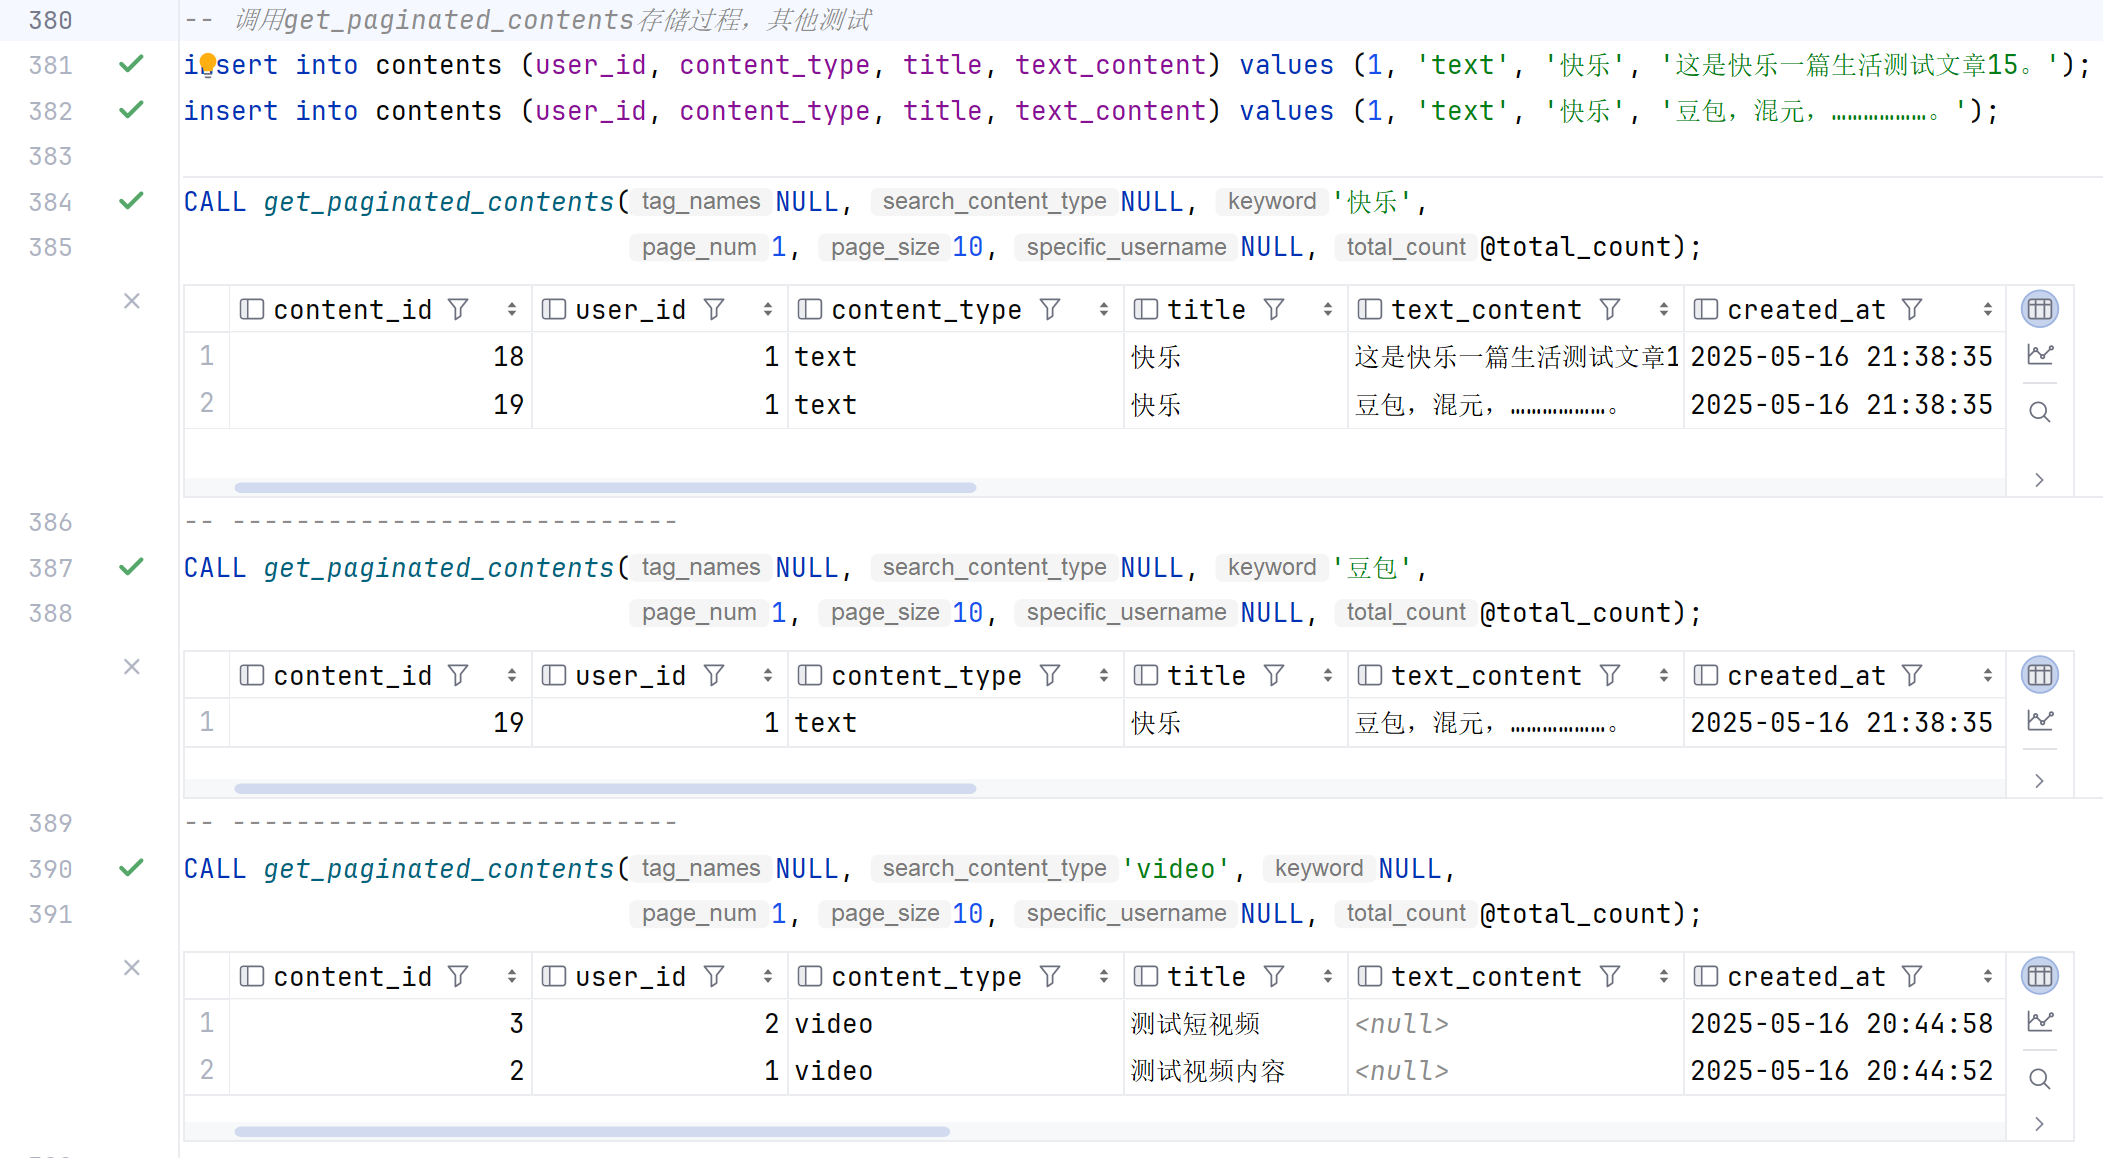Expand first result panel's side toolbar chevron
Screen dimensions: 2103x1158
click(2040, 480)
